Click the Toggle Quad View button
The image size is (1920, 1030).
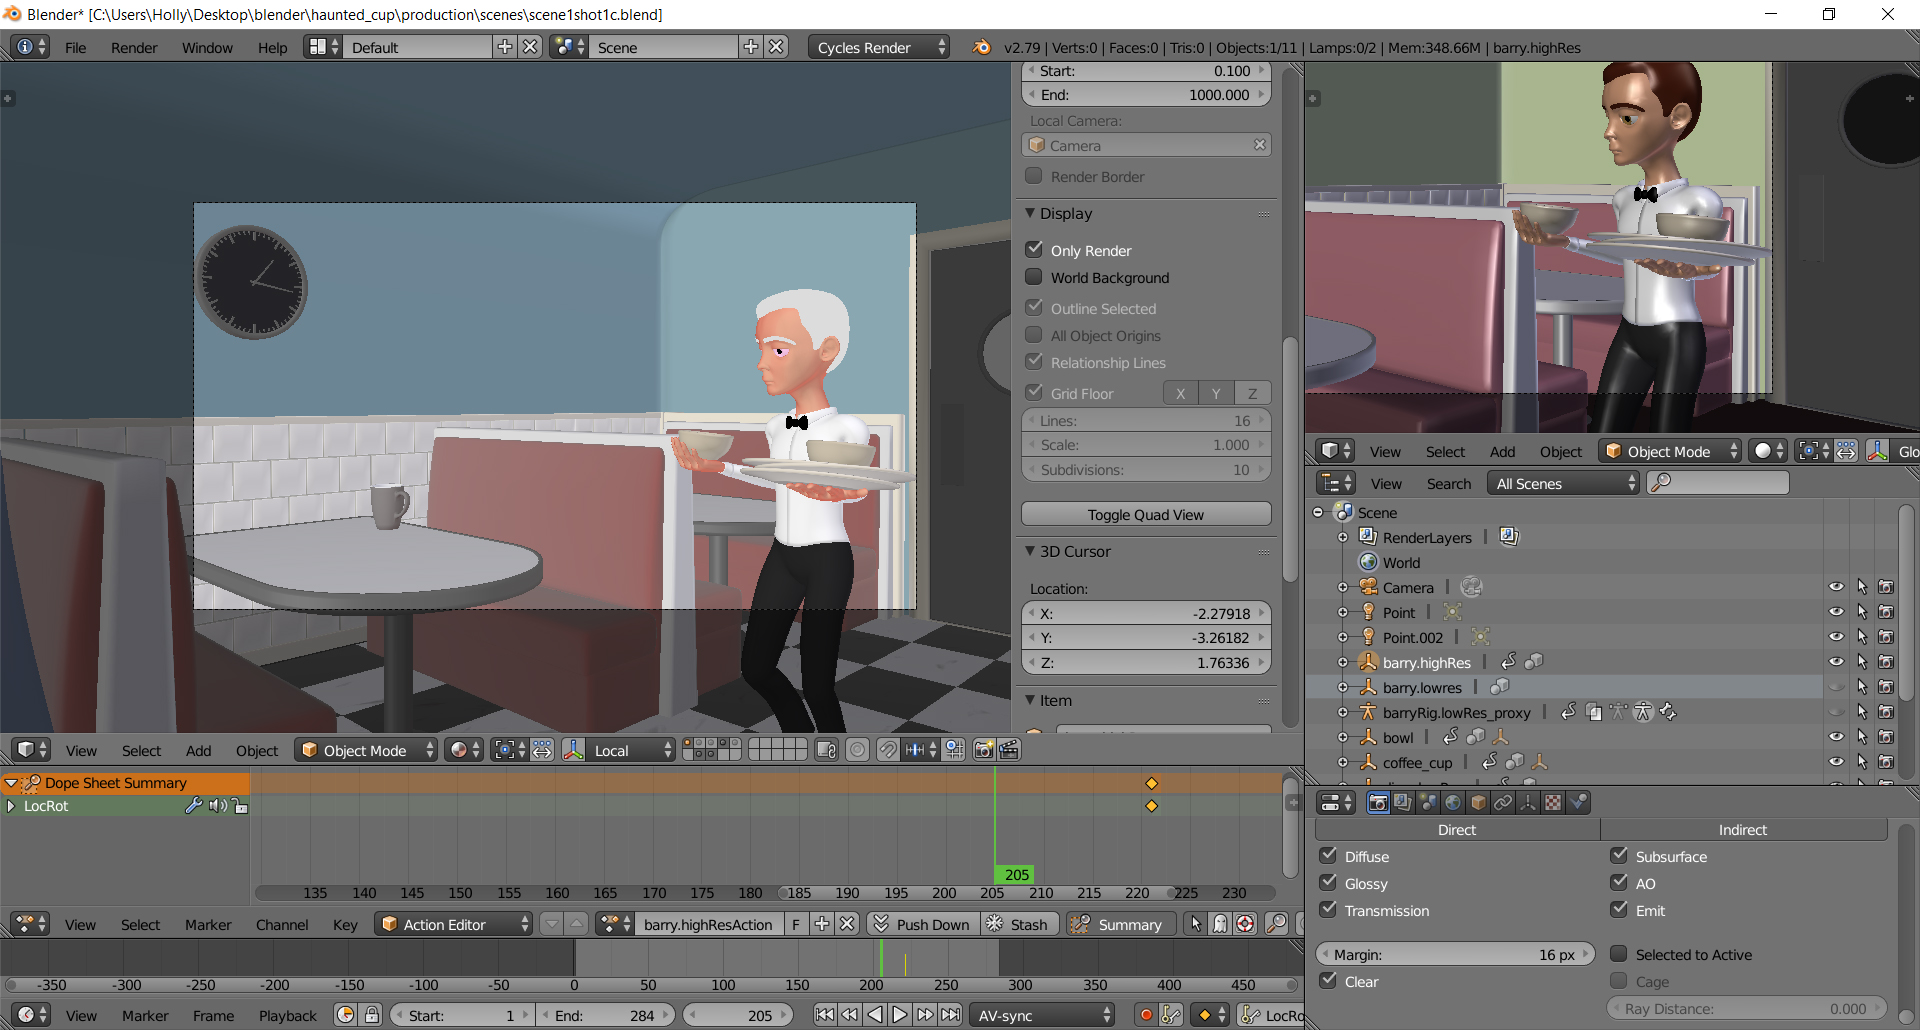(1146, 514)
